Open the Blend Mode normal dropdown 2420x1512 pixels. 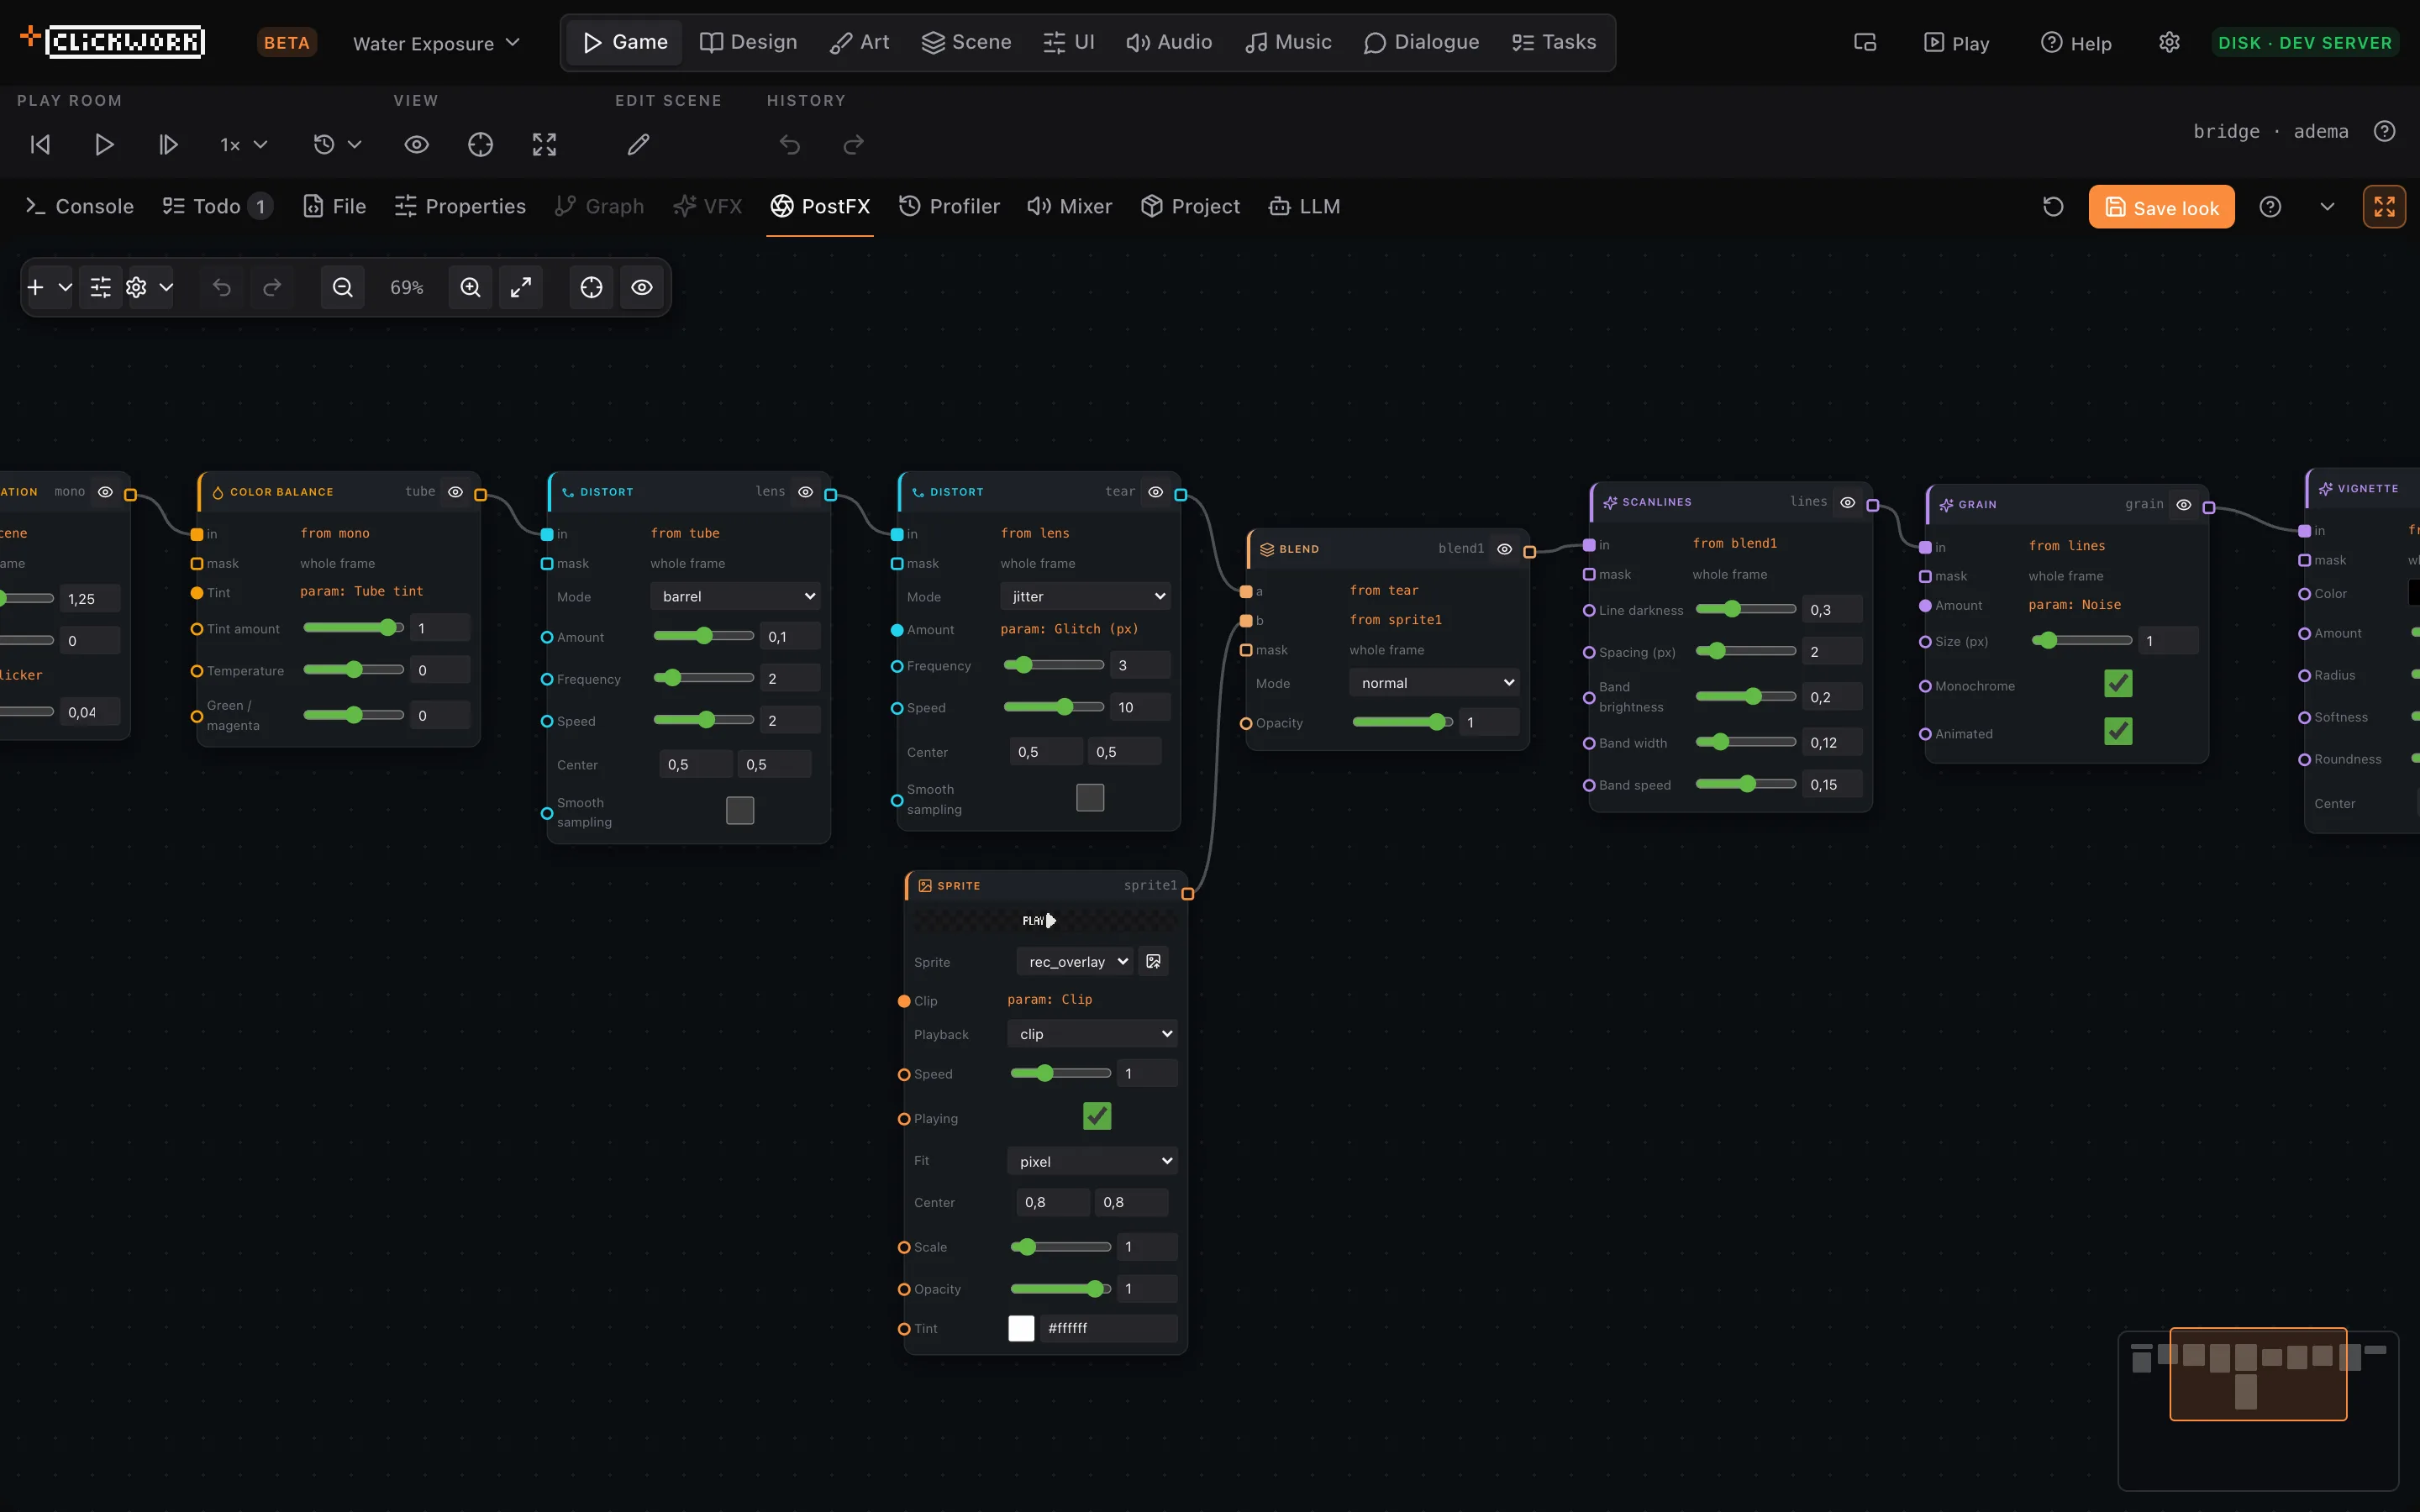[x=1434, y=683]
